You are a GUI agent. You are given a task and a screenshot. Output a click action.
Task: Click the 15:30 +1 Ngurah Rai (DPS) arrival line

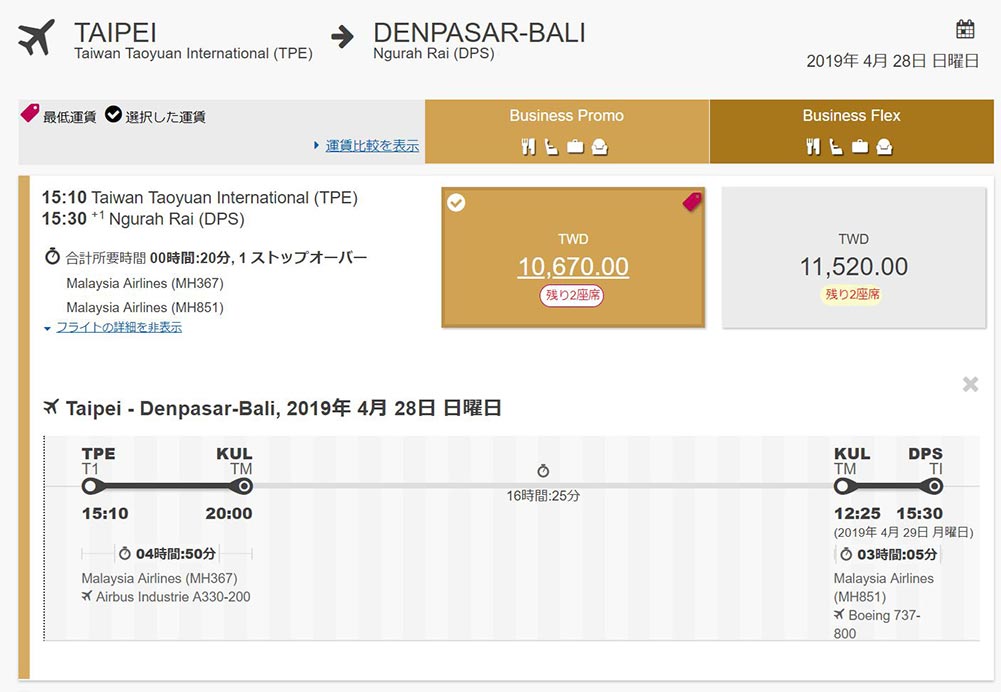click(x=143, y=219)
